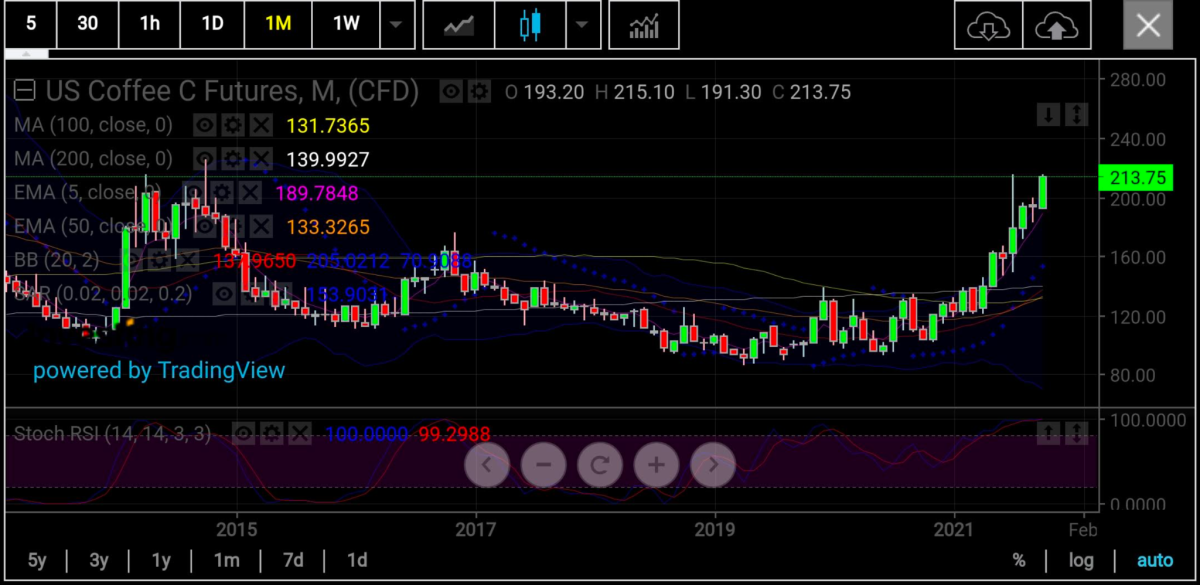Remove the MA 200 indicator

click(260, 159)
